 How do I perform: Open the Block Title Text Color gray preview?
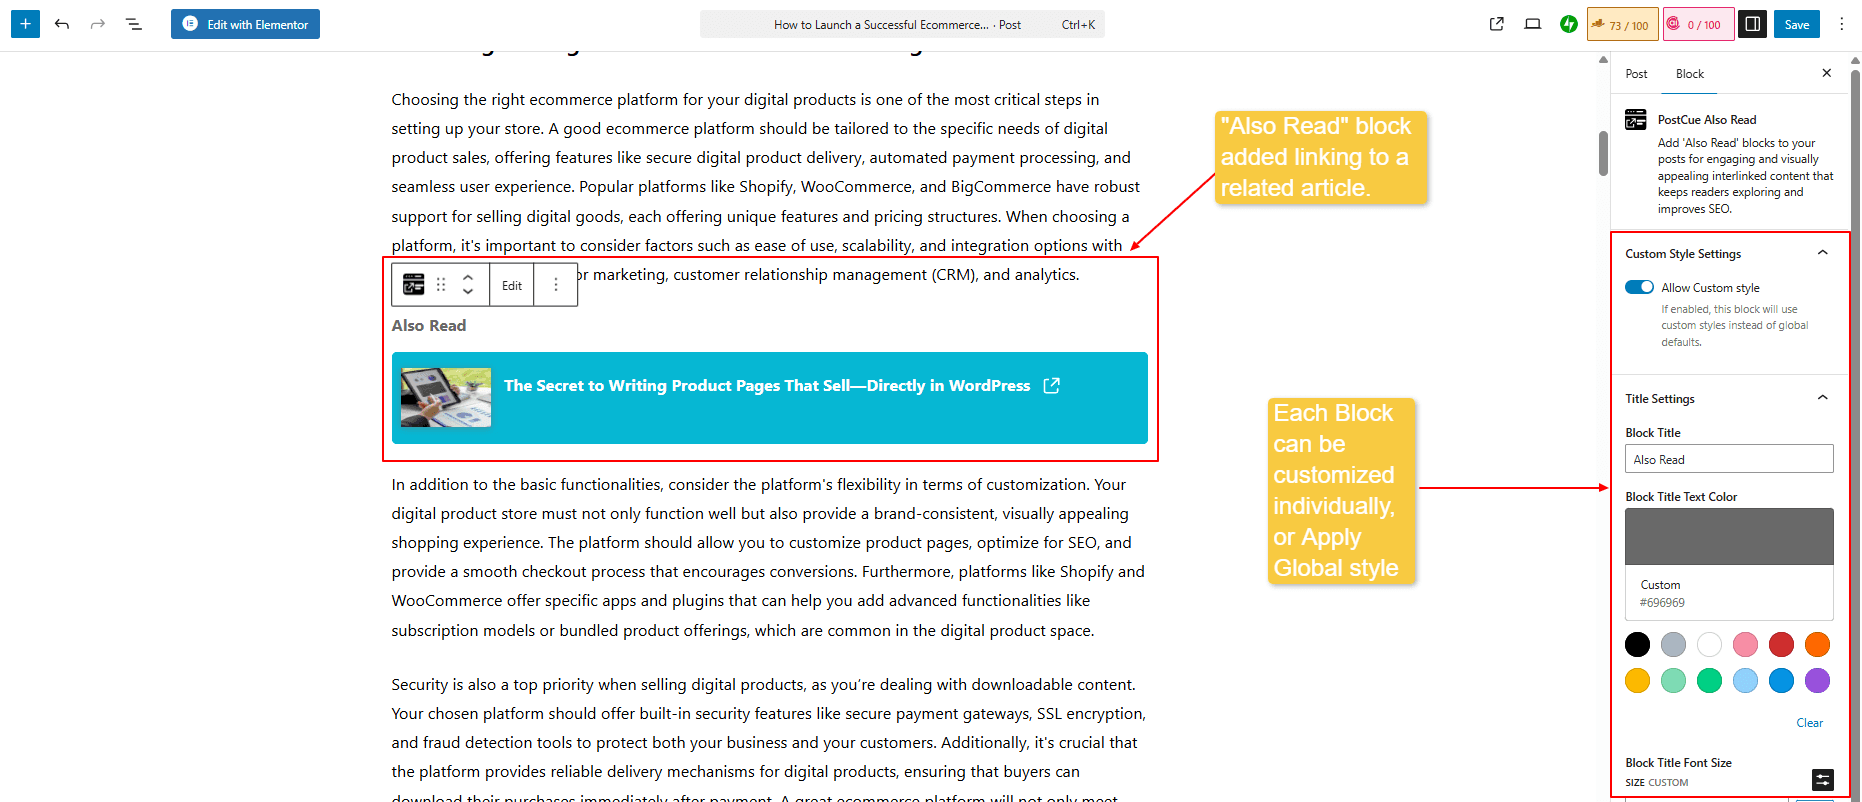[x=1729, y=537]
